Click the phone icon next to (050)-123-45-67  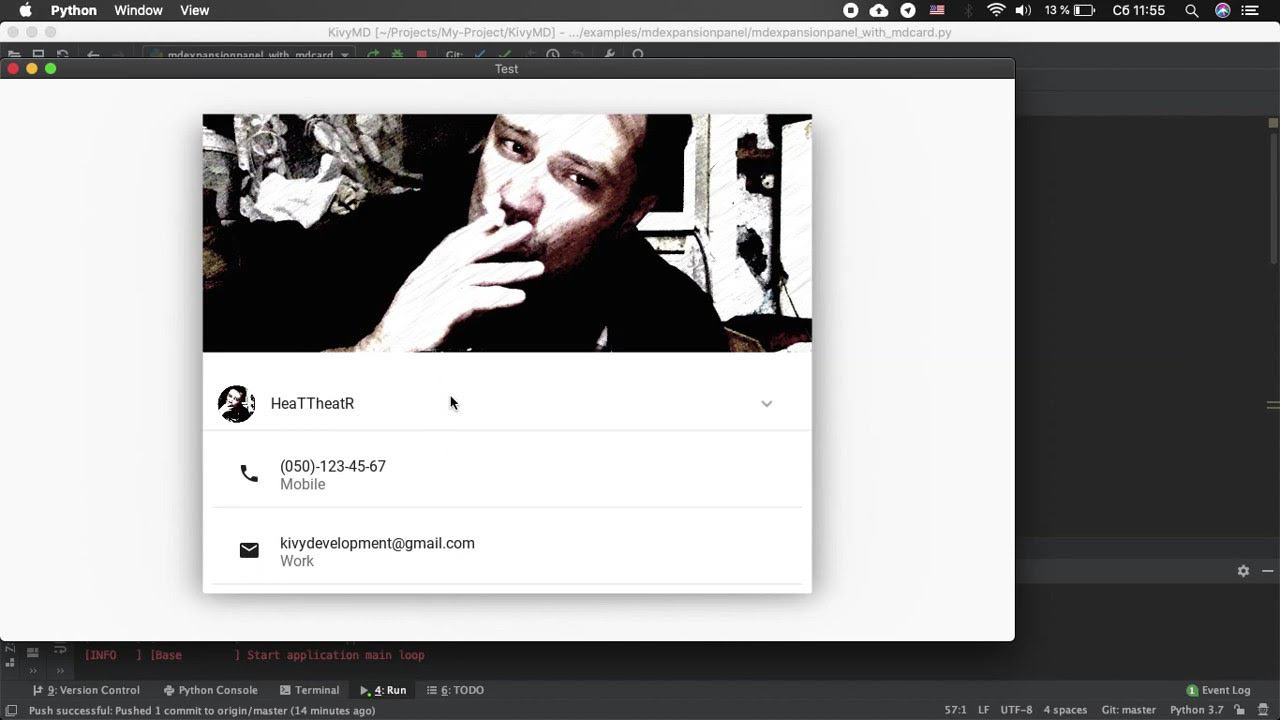coord(249,474)
